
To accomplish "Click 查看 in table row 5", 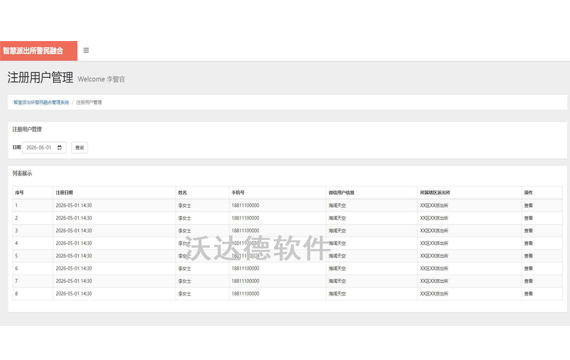I will pos(528,256).
